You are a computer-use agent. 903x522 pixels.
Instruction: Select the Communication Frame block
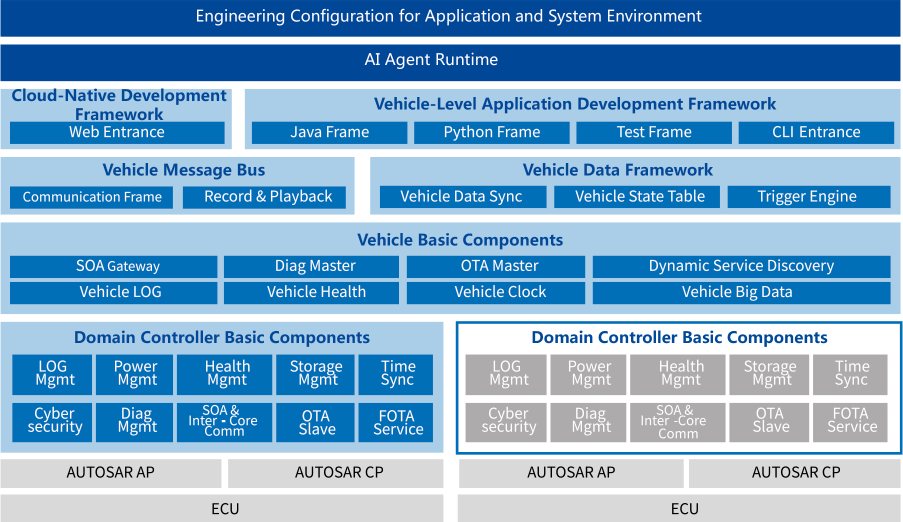click(92, 197)
